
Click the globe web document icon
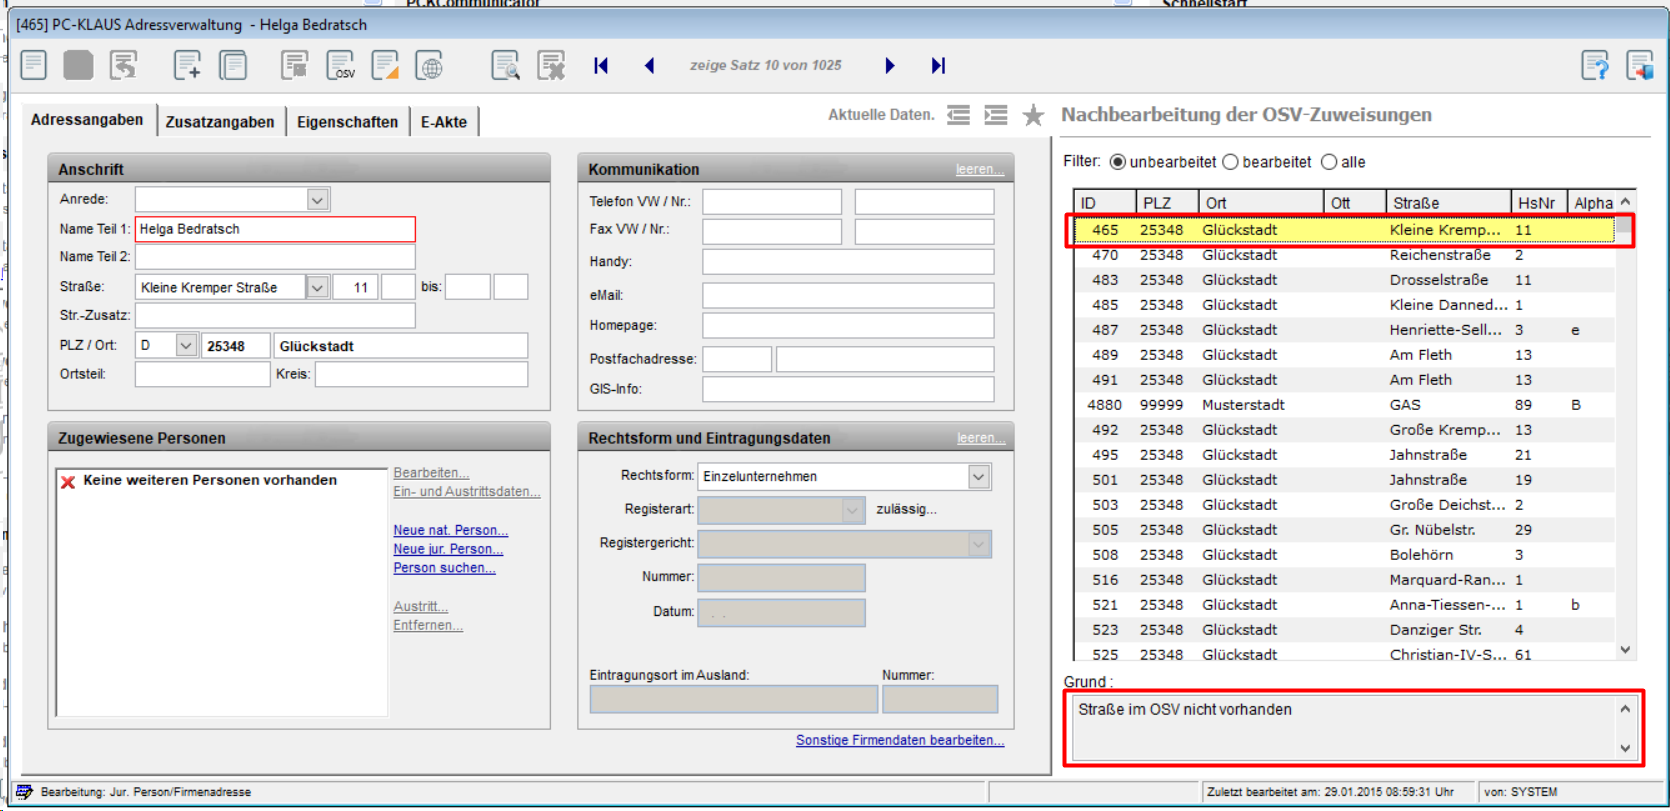[429, 66]
